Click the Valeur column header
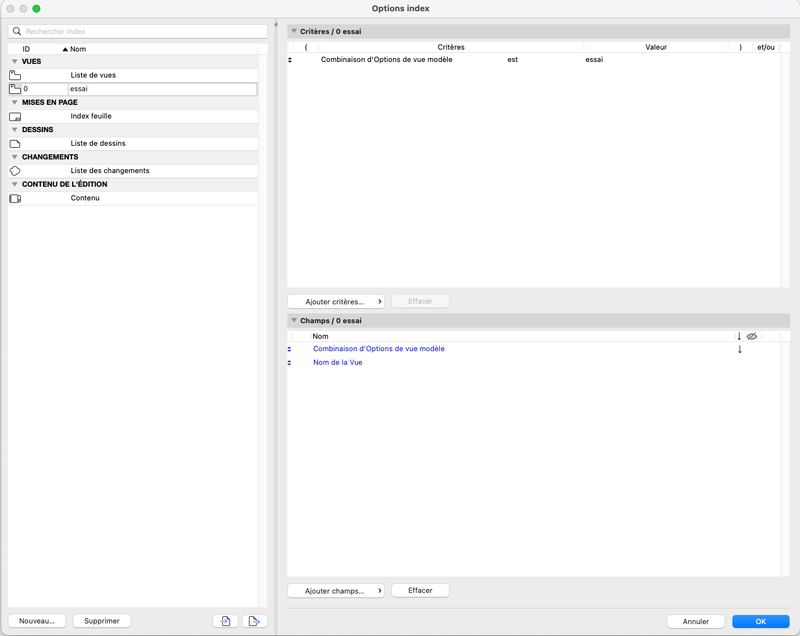Image resolution: width=800 pixels, height=636 pixels. 656,47
